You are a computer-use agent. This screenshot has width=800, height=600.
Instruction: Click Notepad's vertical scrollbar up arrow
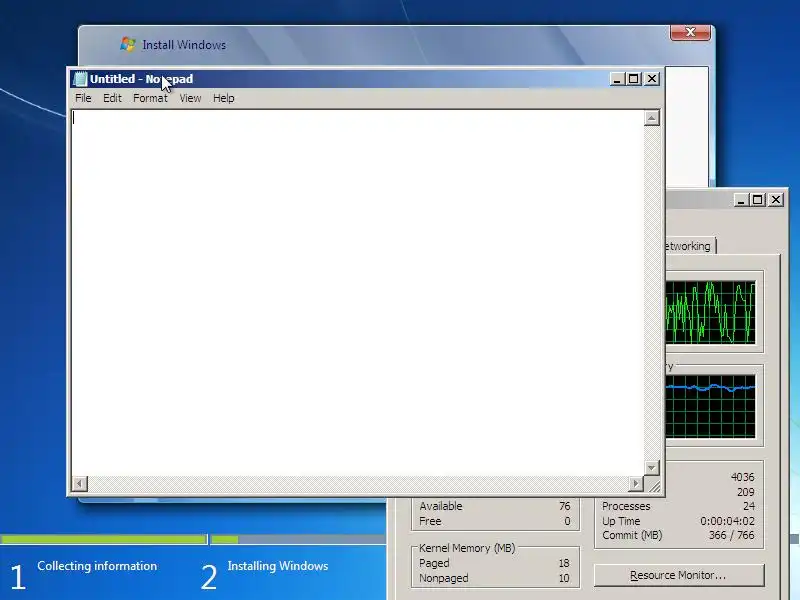click(652, 118)
